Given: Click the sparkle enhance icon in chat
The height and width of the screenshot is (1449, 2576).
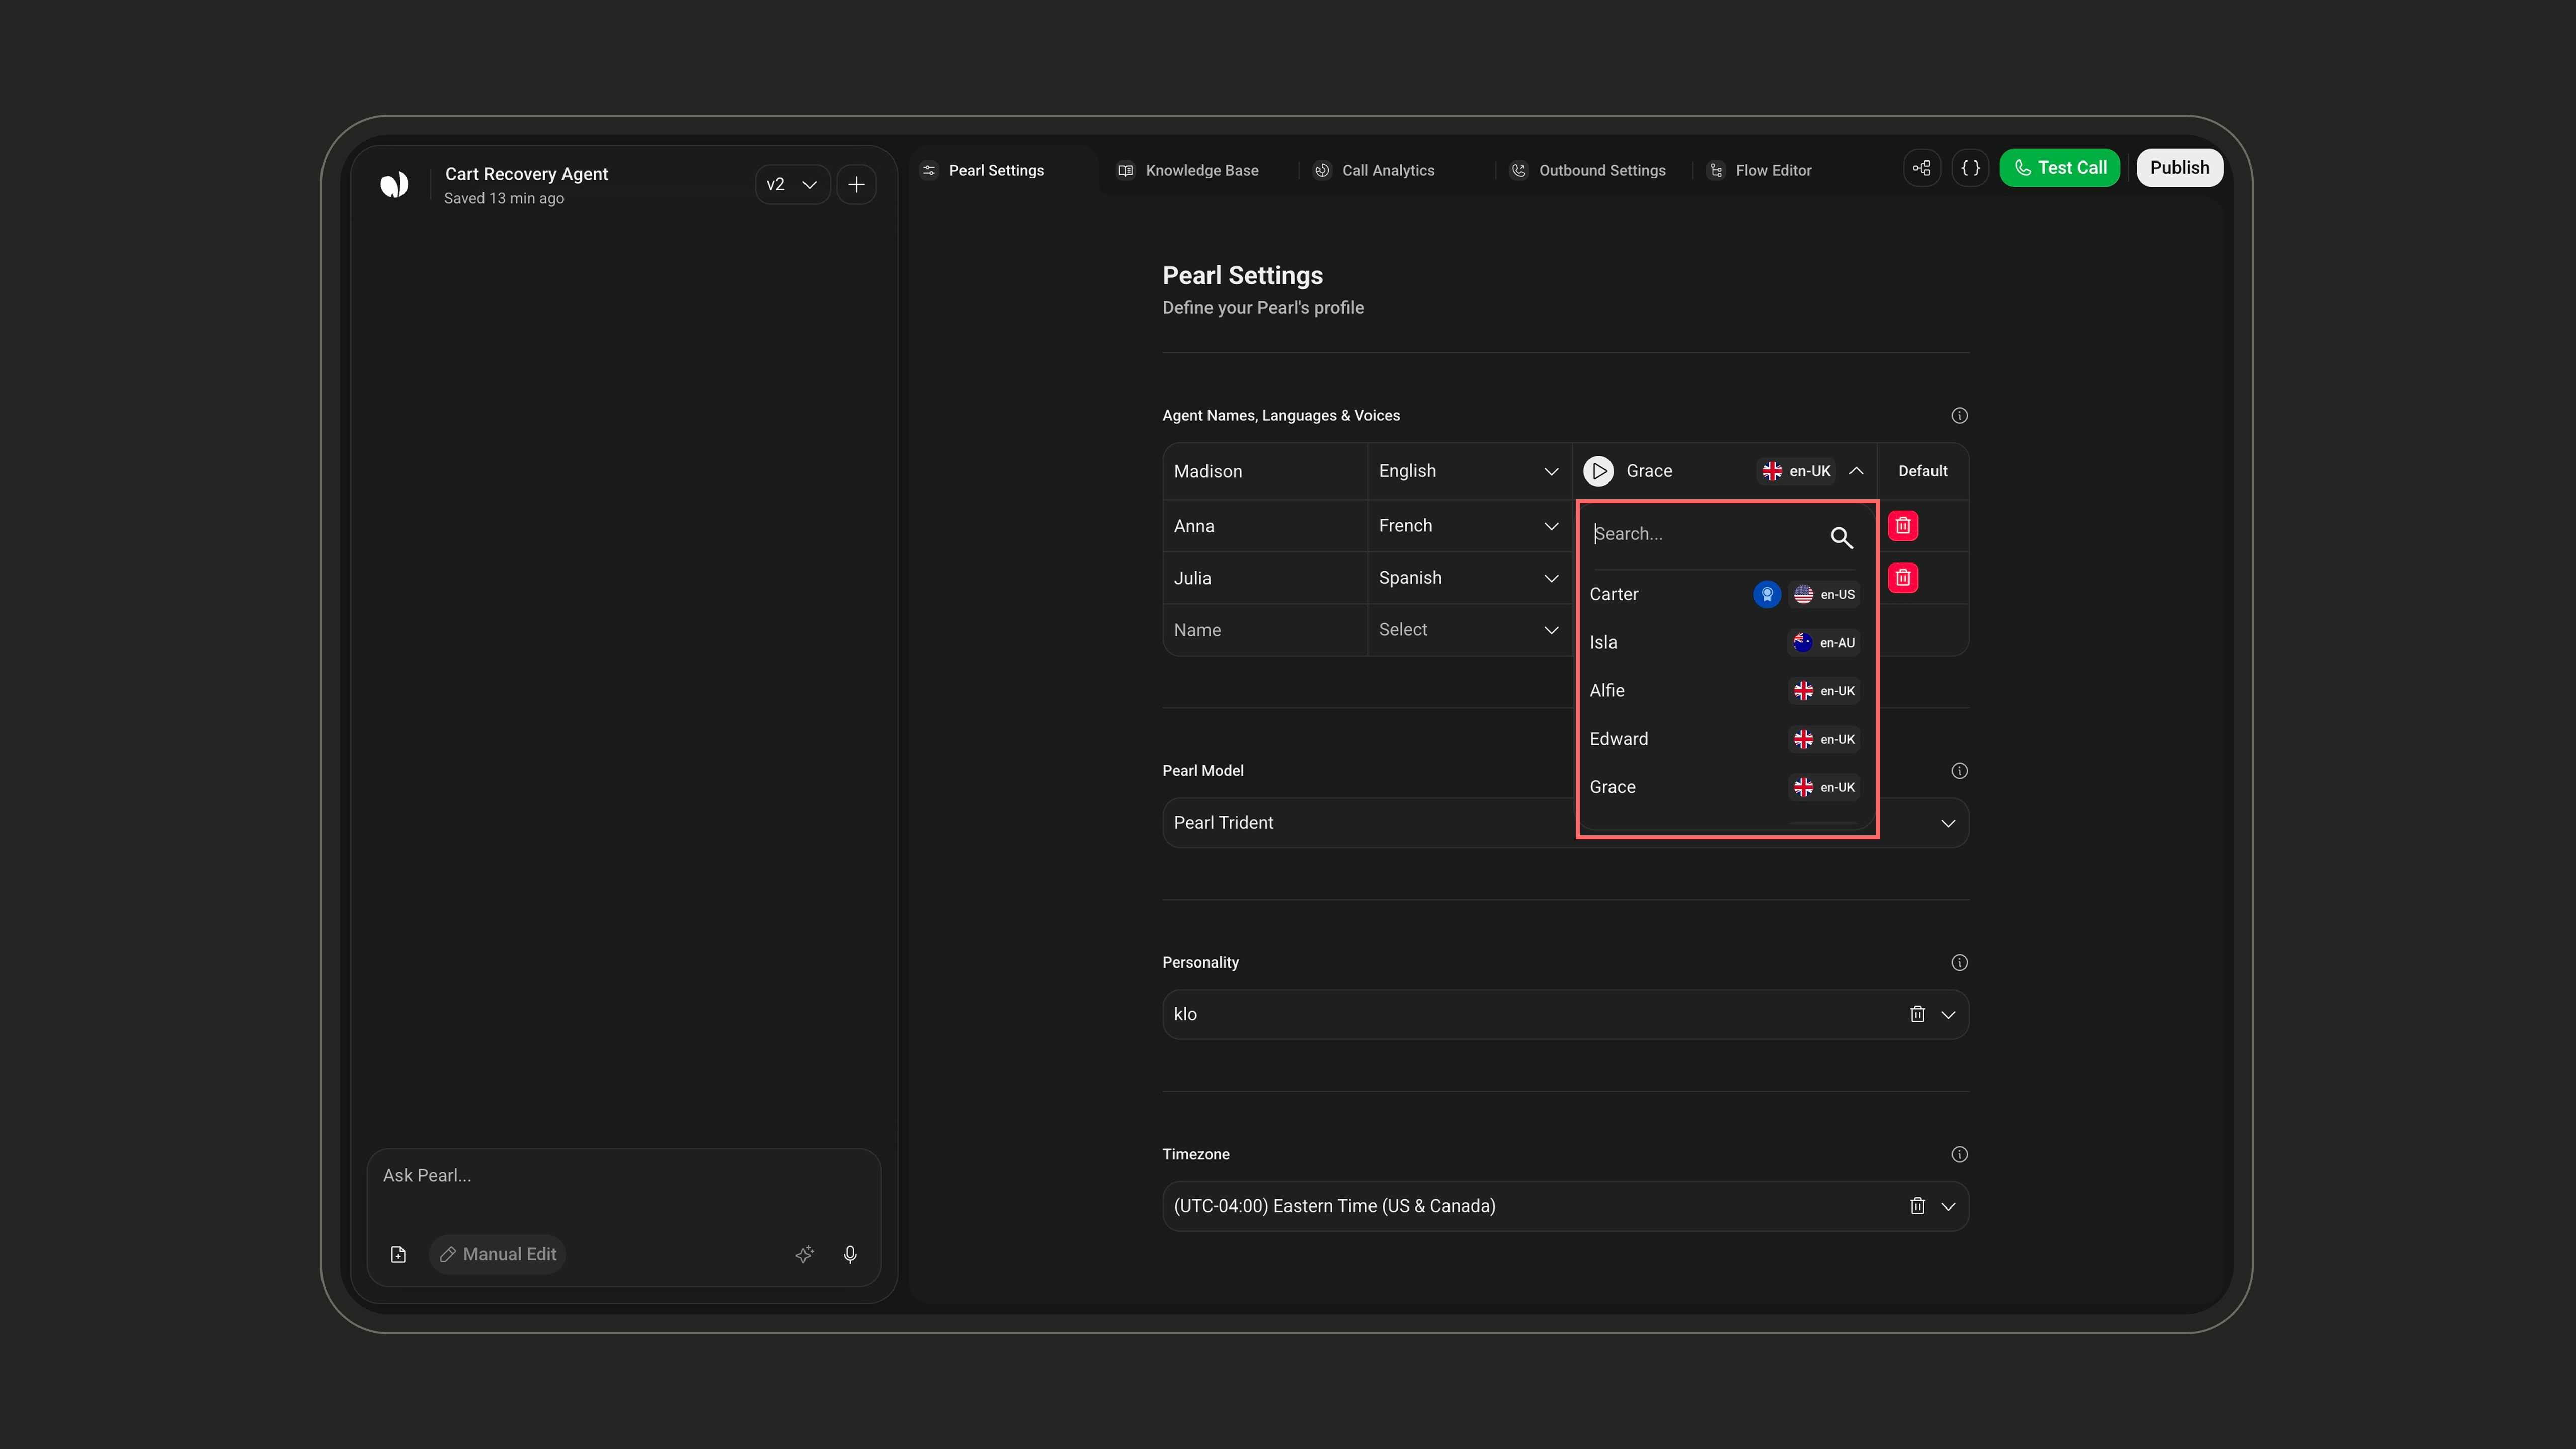Looking at the screenshot, I should 804,1254.
